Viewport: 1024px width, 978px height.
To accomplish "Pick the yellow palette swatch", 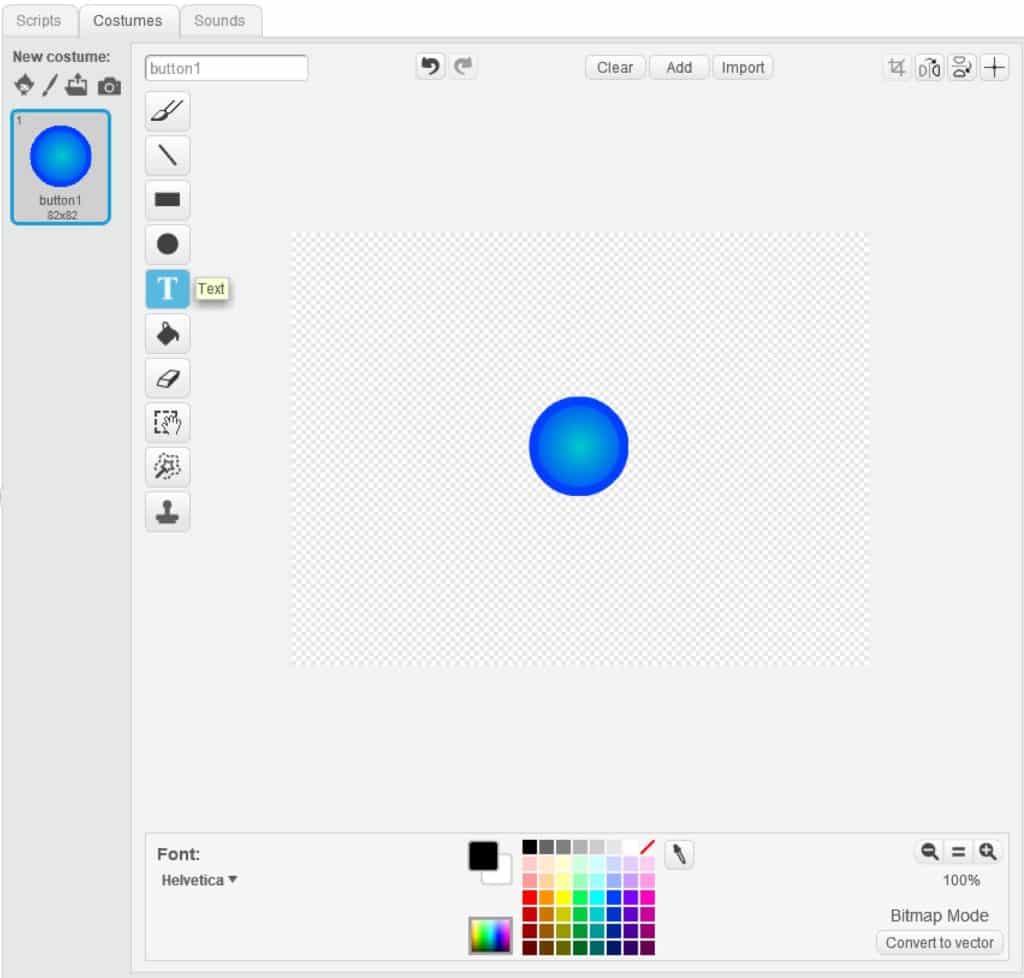I will coord(563,897).
